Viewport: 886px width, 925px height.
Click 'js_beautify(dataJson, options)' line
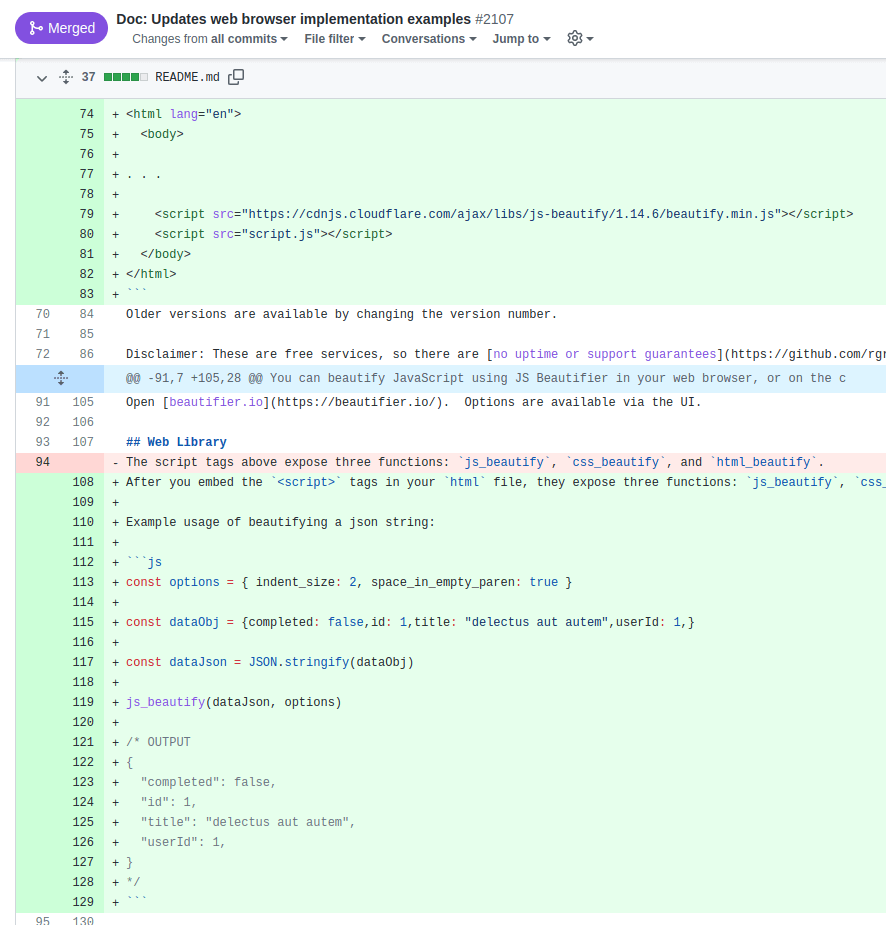click(234, 703)
